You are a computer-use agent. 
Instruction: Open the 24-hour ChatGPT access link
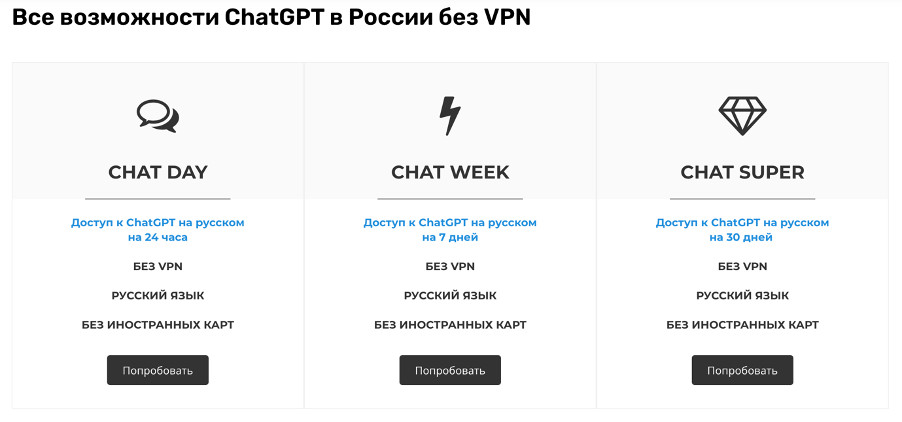tap(158, 230)
